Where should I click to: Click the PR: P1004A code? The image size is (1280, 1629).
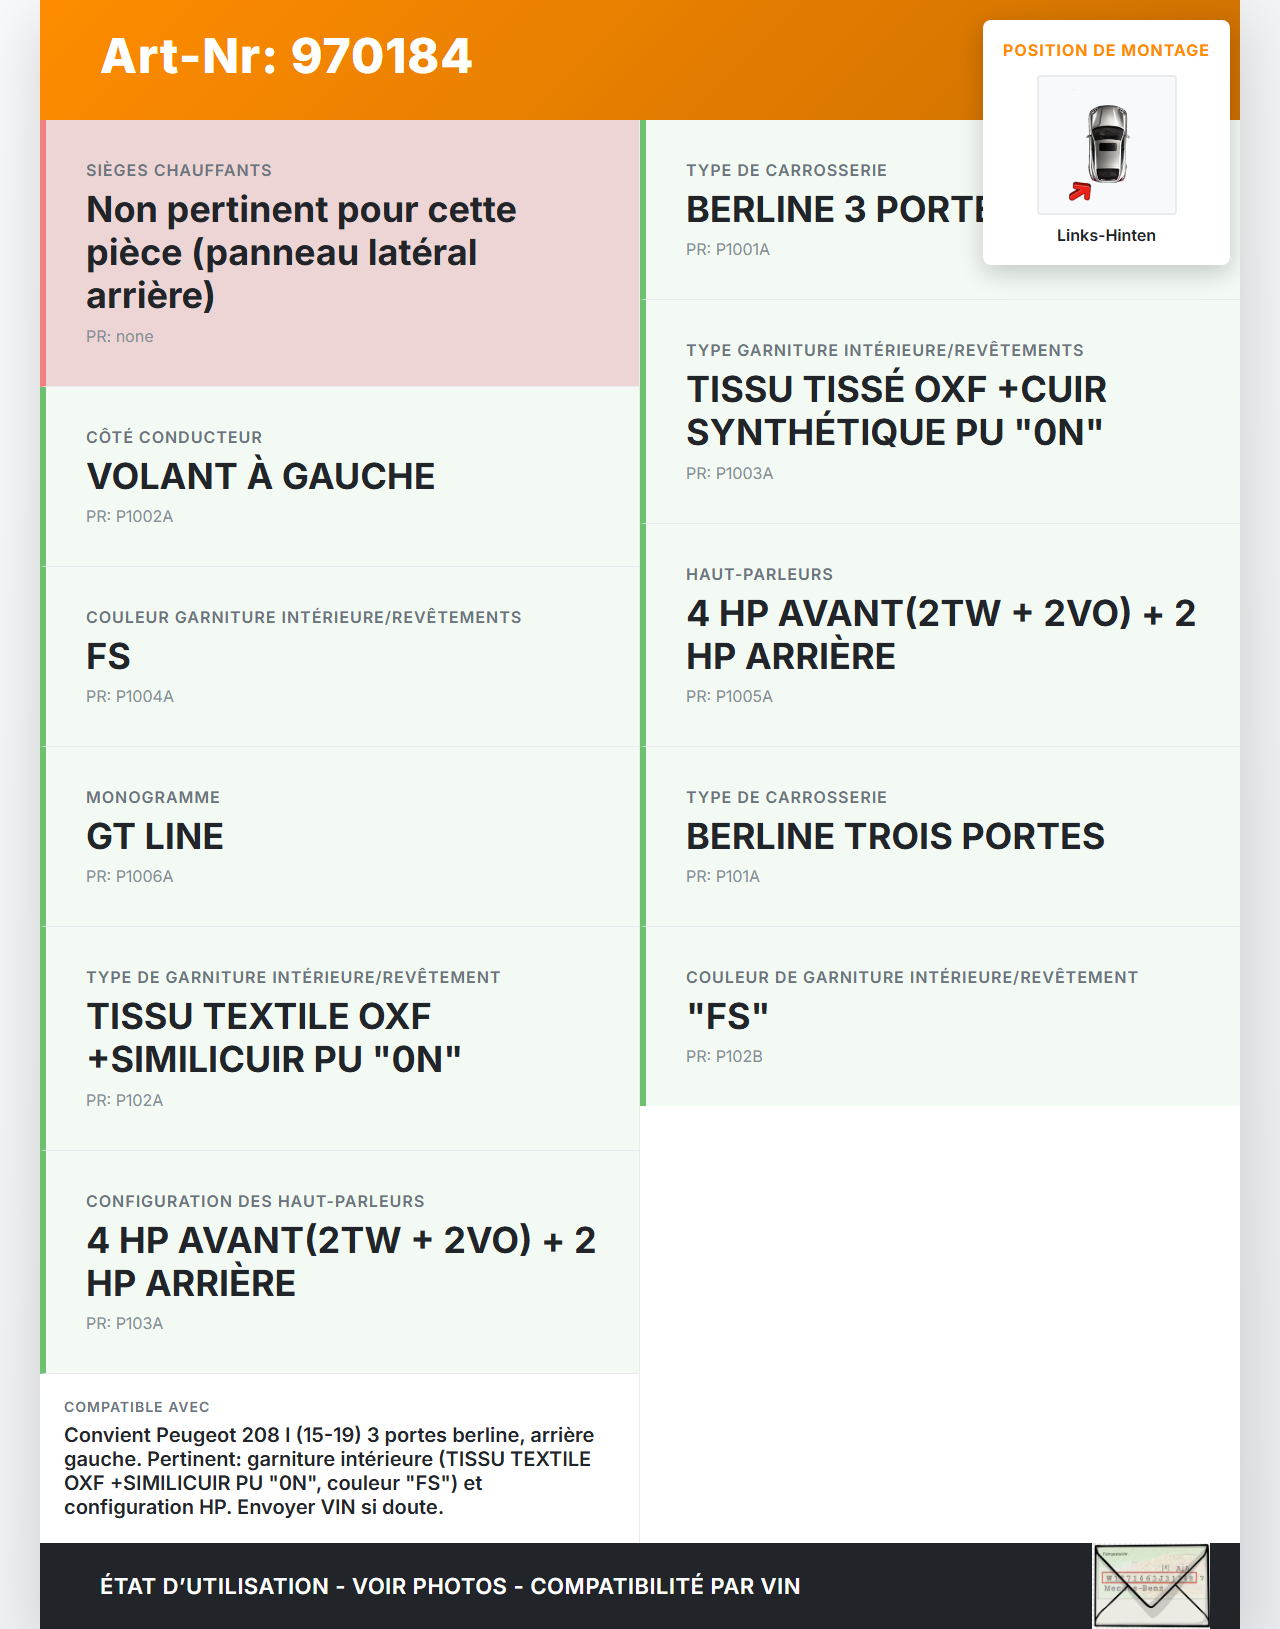click(x=130, y=697)
